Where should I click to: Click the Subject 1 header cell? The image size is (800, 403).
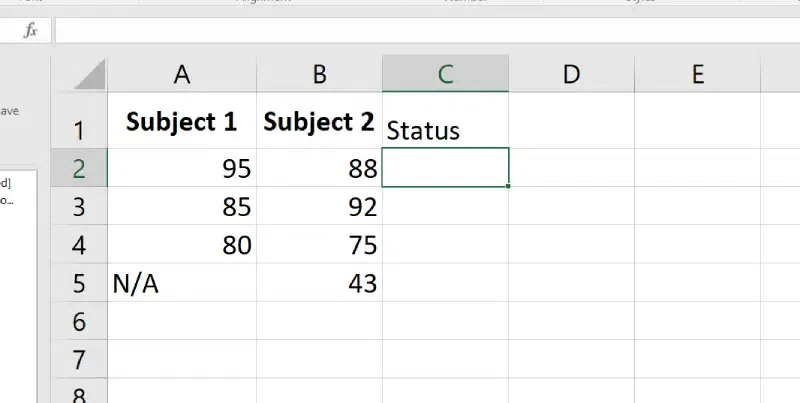point(181,122)
